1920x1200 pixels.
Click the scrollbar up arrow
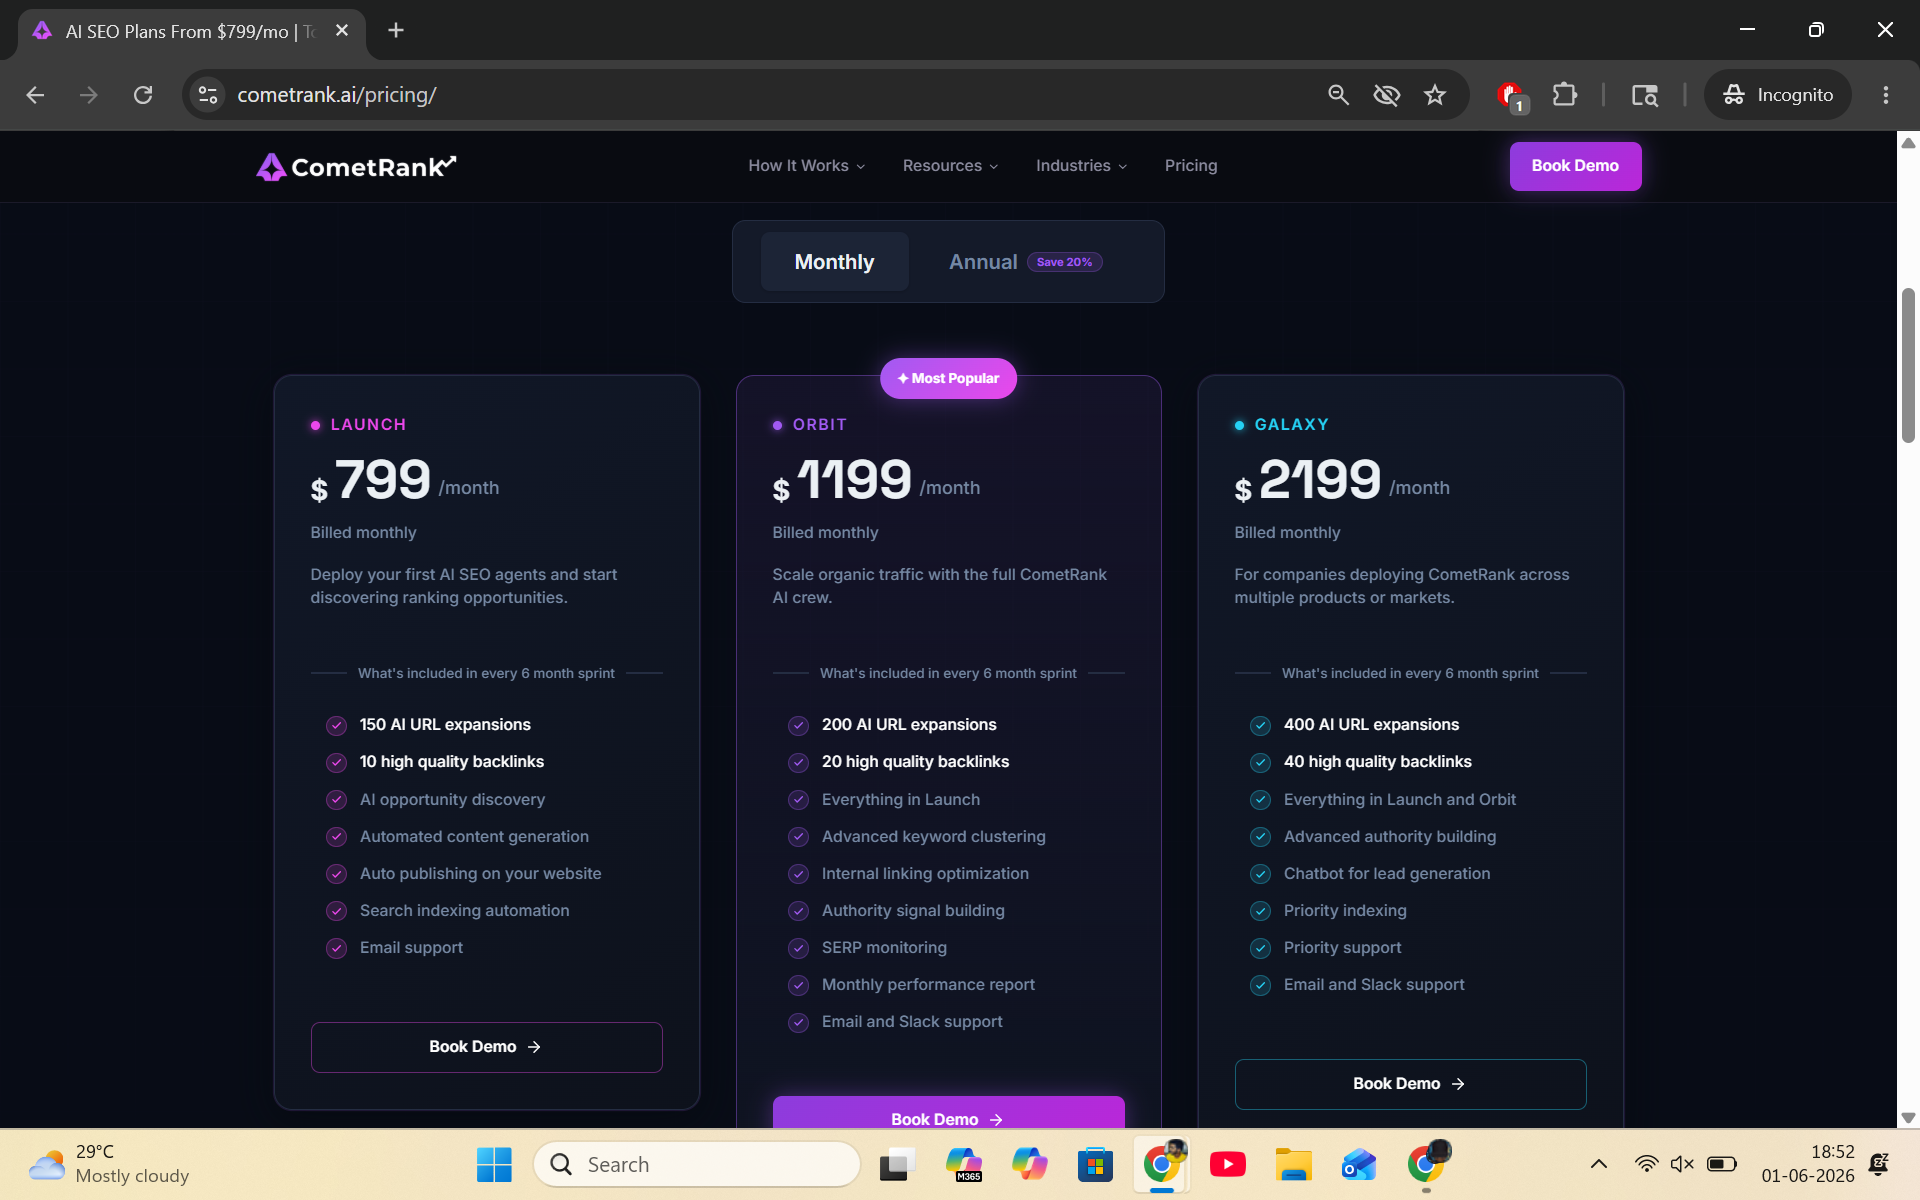coord(1908,143)
